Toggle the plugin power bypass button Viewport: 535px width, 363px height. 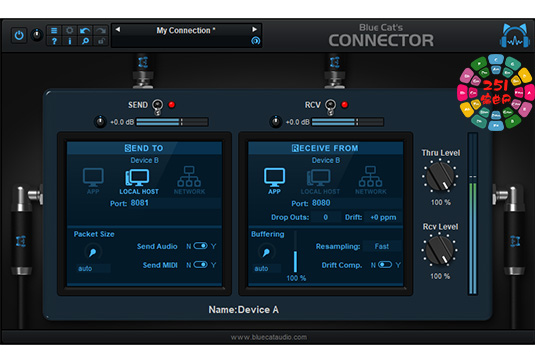(x=19, y=35)
